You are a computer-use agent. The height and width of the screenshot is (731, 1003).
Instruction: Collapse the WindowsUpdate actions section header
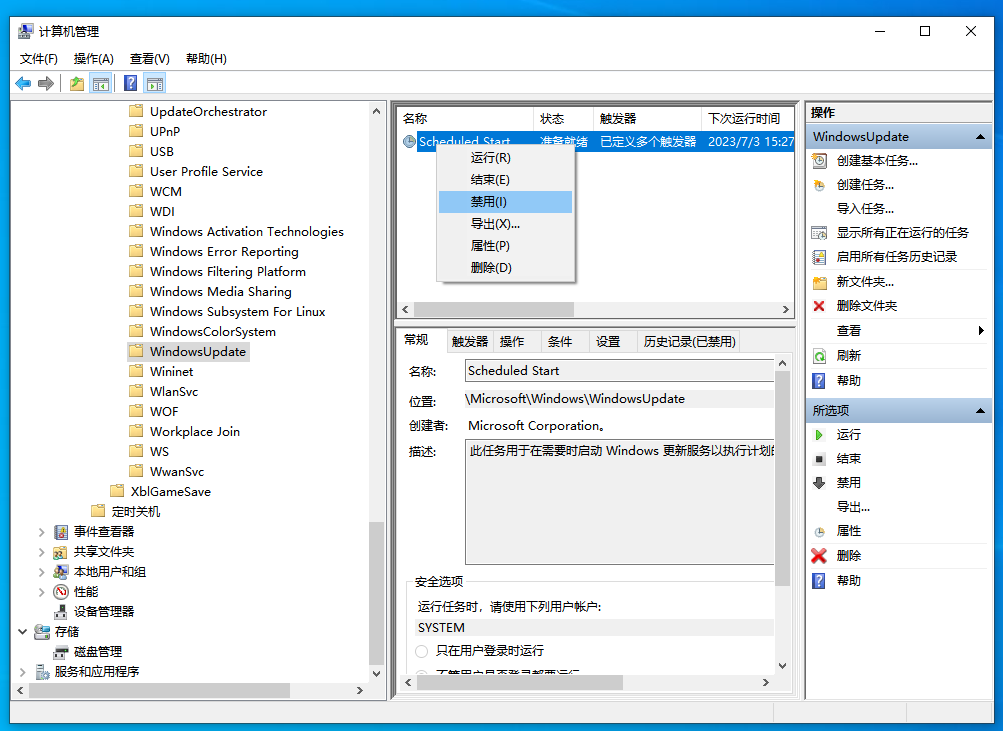click(x=981, y=137)
